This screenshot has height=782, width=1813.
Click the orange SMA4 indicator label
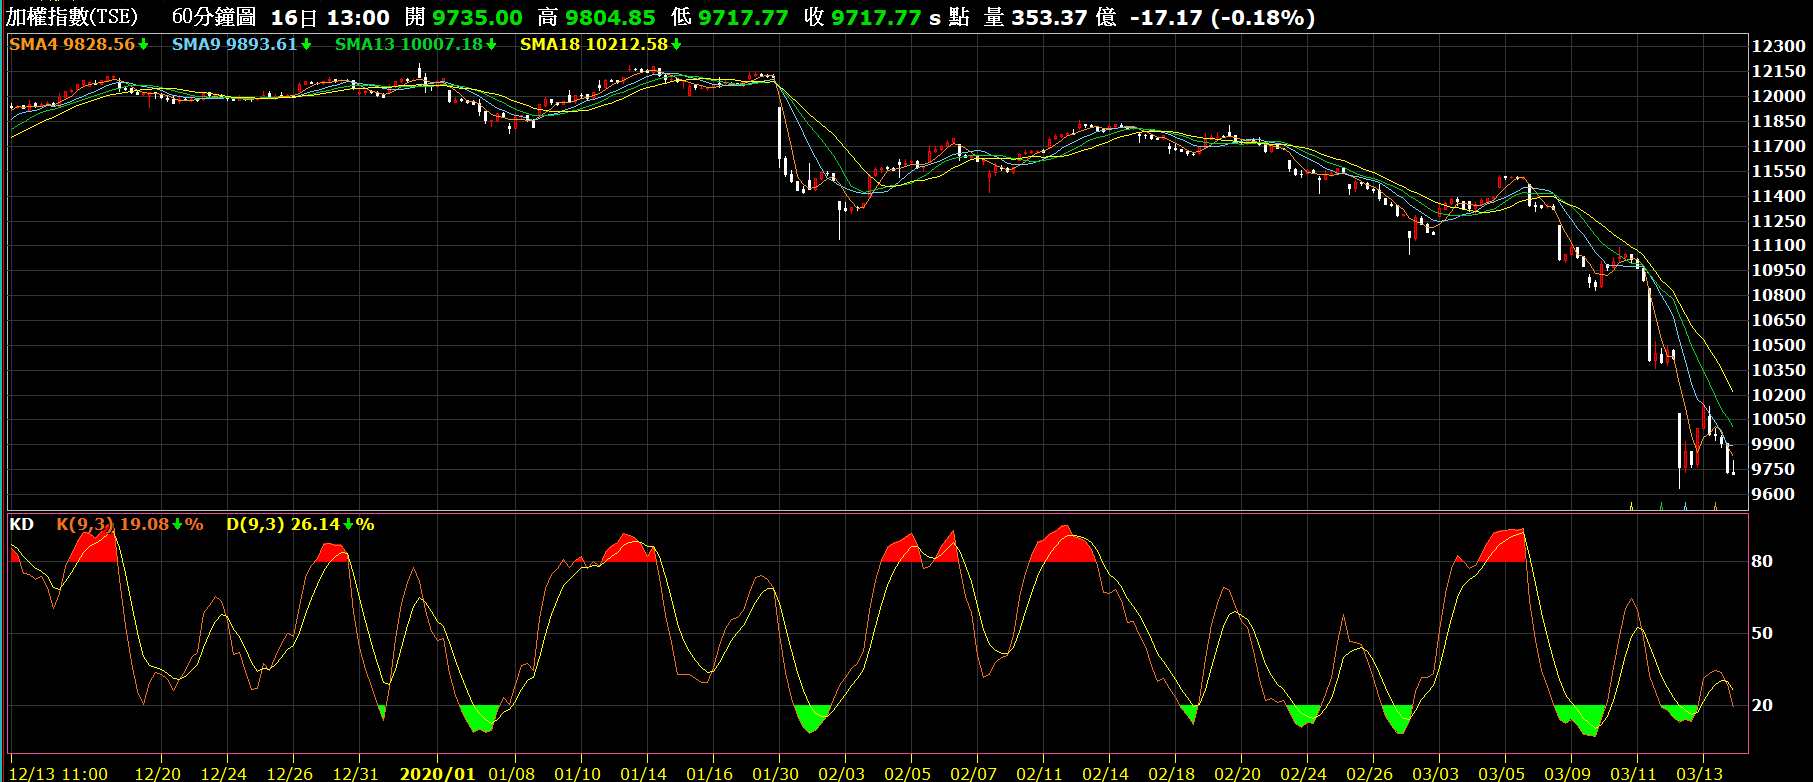click(x=34, y=45)
